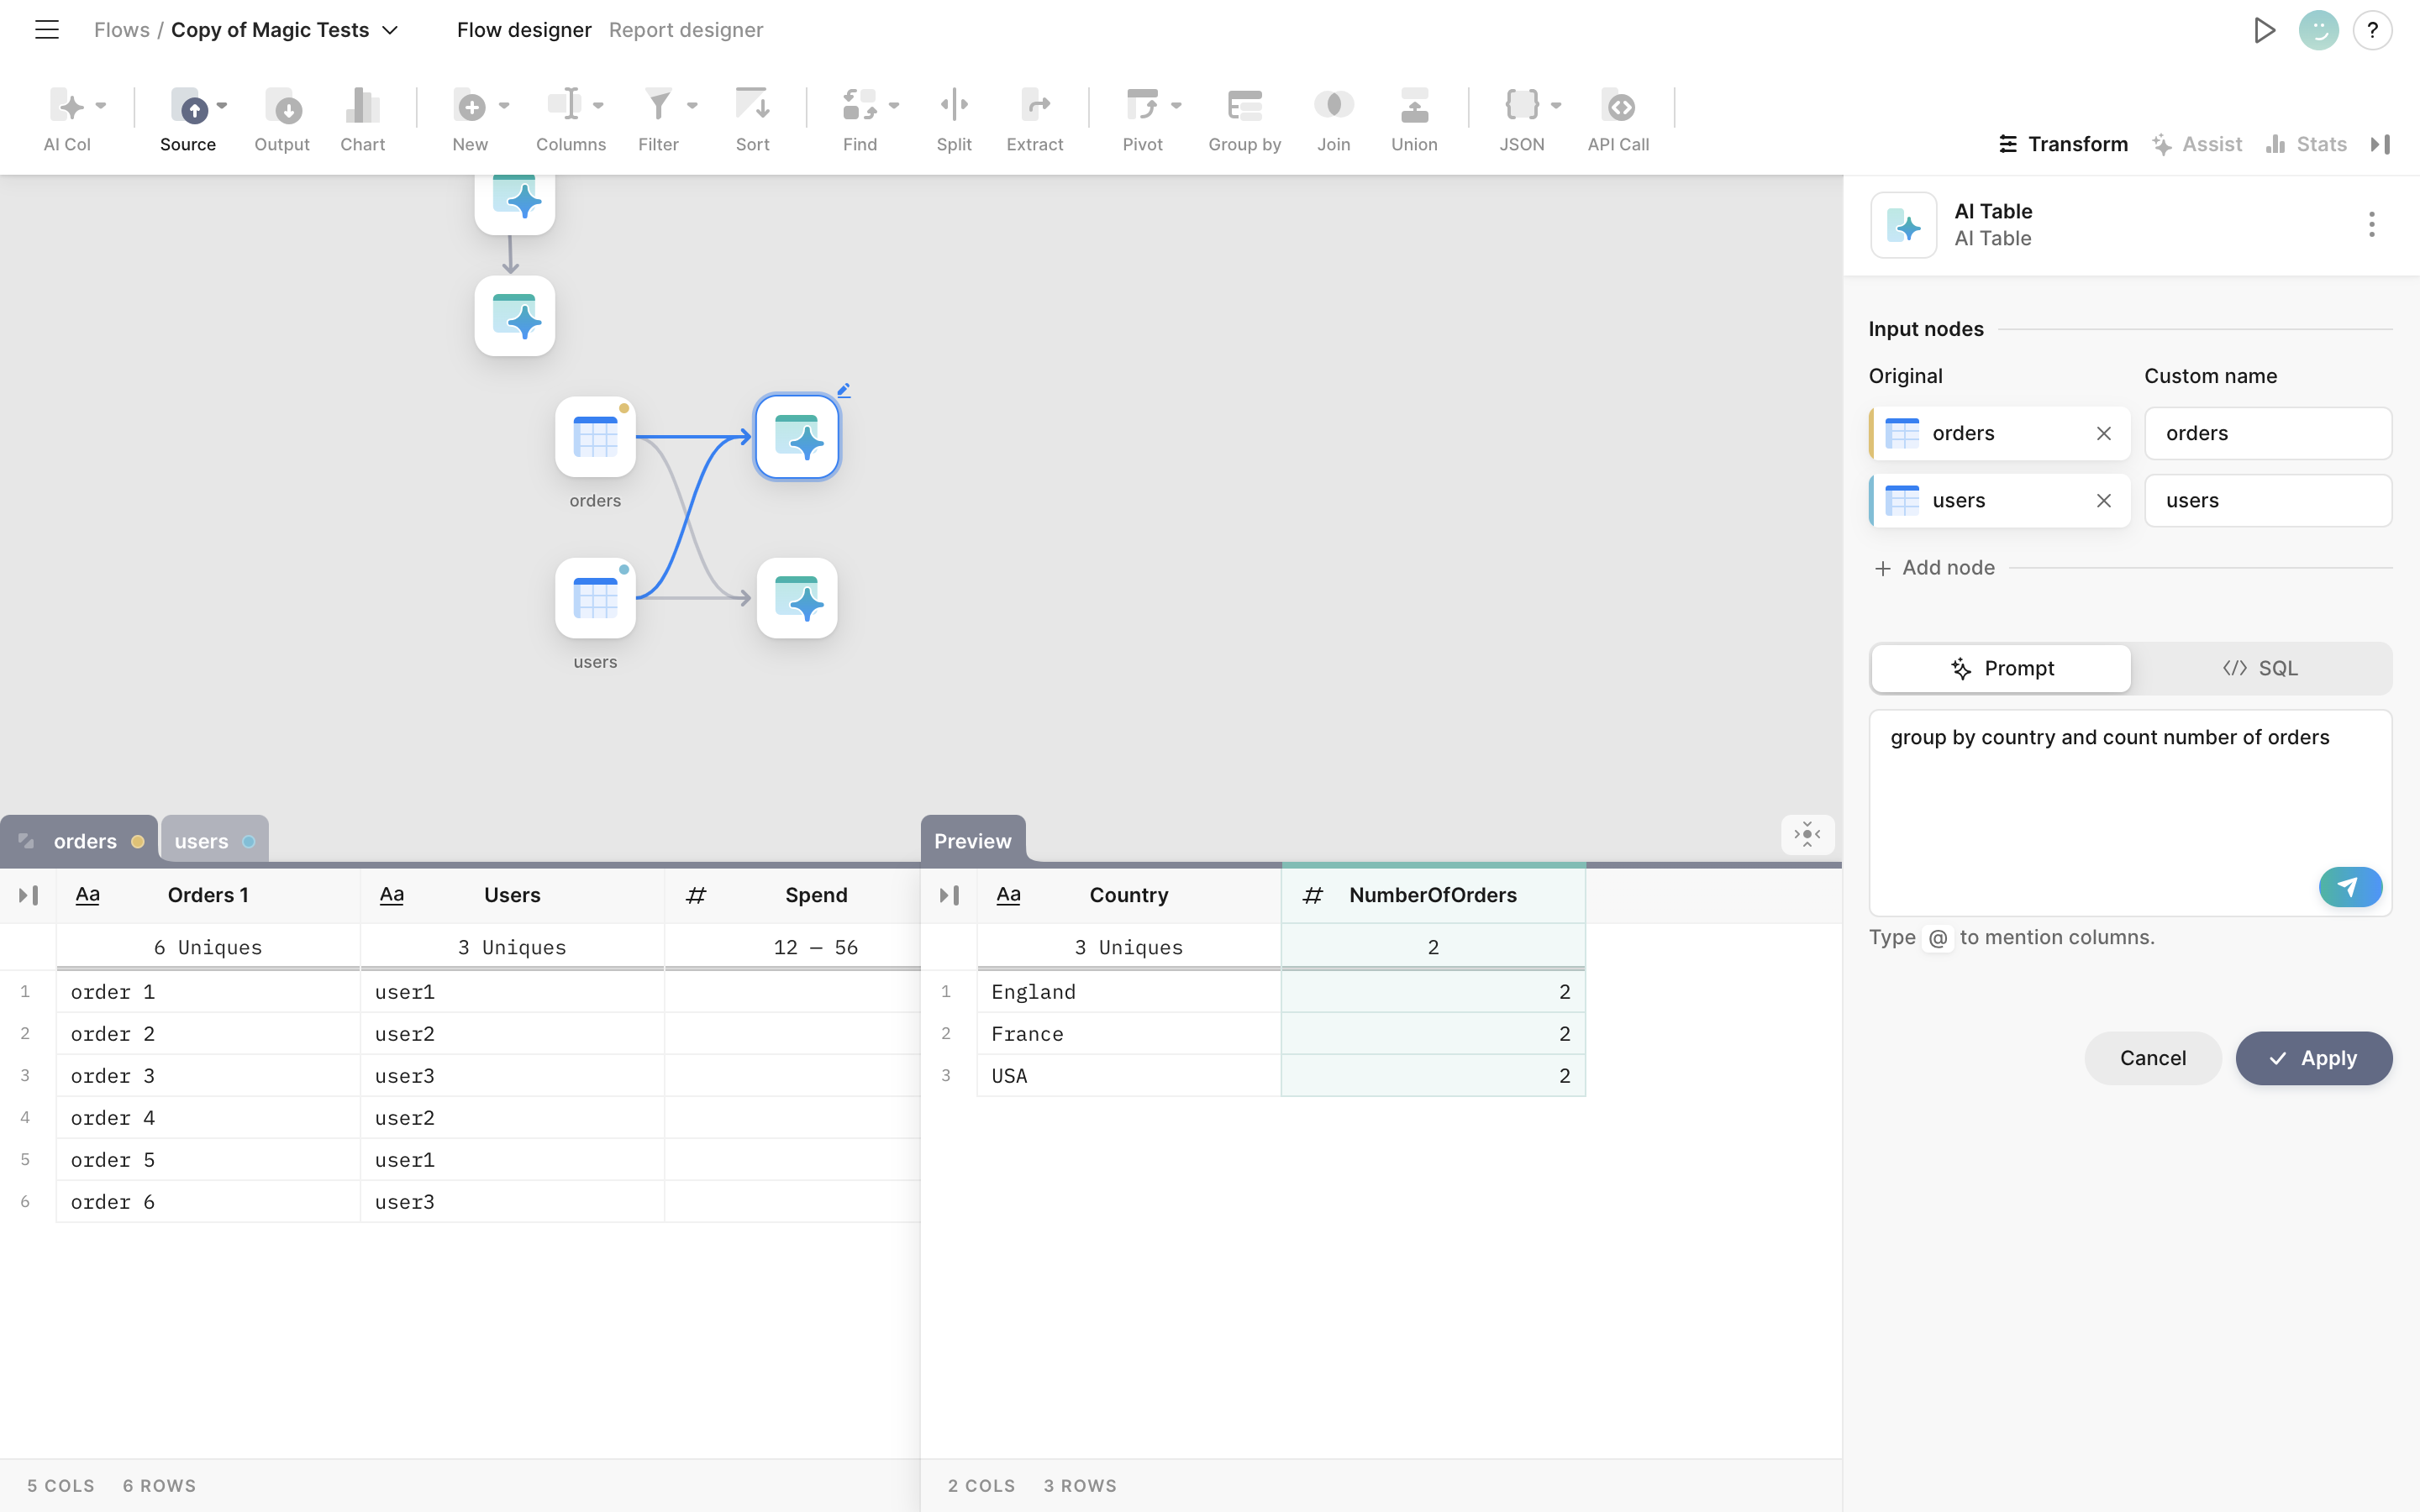Switch to Report designer tab
The height and width of the screenshot is (1512, 2420).
(x=685, y=30)
